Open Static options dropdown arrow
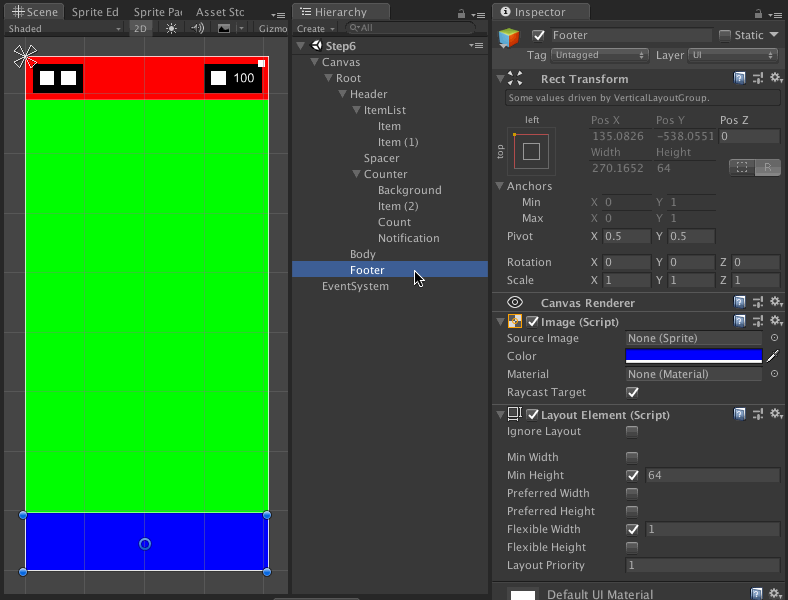 click(x=774, y=35)
